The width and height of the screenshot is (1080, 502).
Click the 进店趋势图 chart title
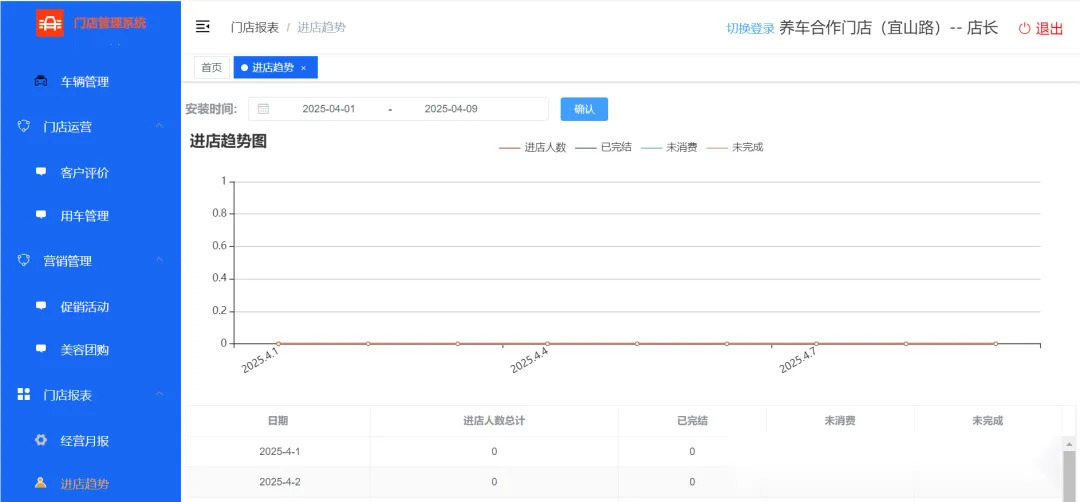[228, 141]
